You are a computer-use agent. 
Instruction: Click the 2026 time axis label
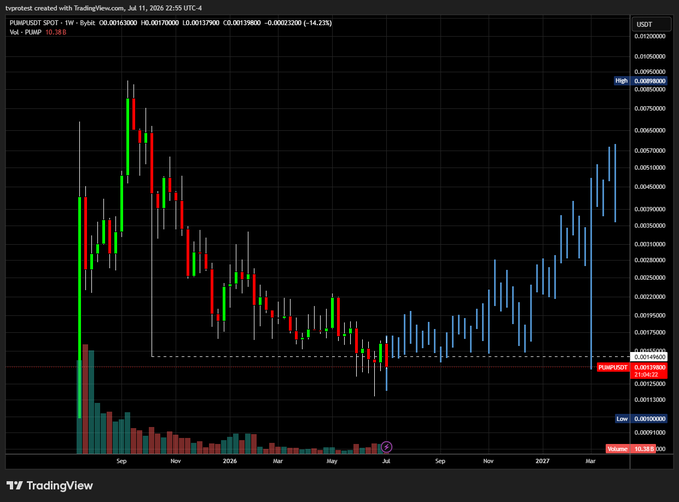pyautogui.click(x=230, y=461)
